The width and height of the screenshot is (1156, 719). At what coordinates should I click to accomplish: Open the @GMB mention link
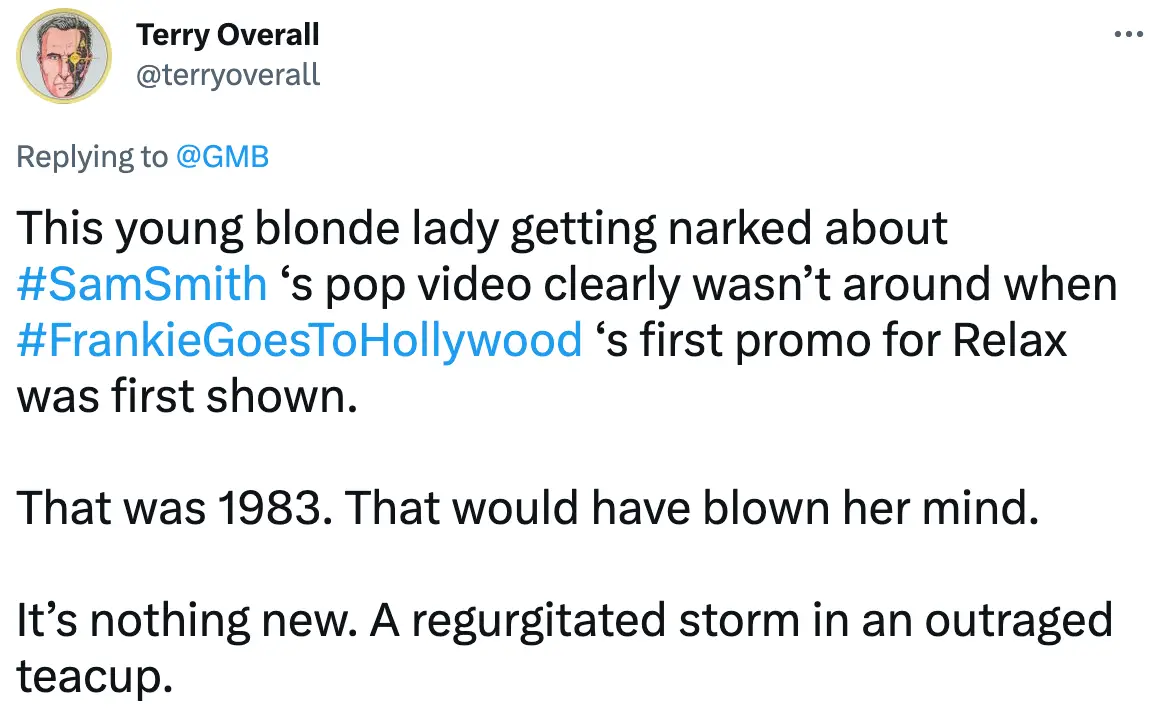click(x=223, y=157)
